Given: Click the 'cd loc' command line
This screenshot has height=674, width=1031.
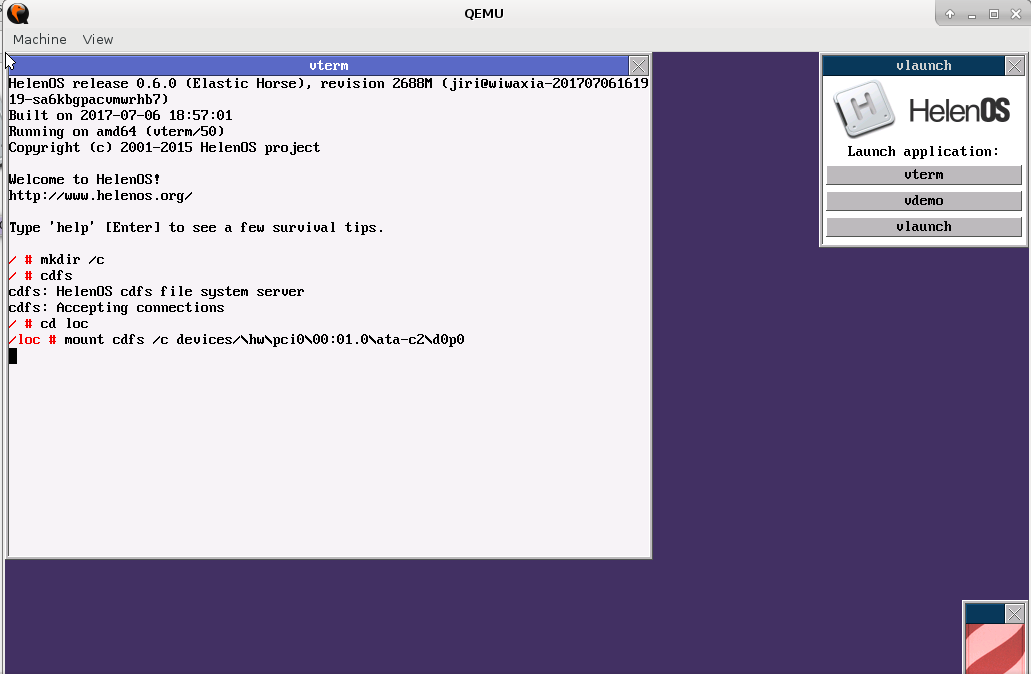Looking at the screenshot, I should (x=49, y=324).
